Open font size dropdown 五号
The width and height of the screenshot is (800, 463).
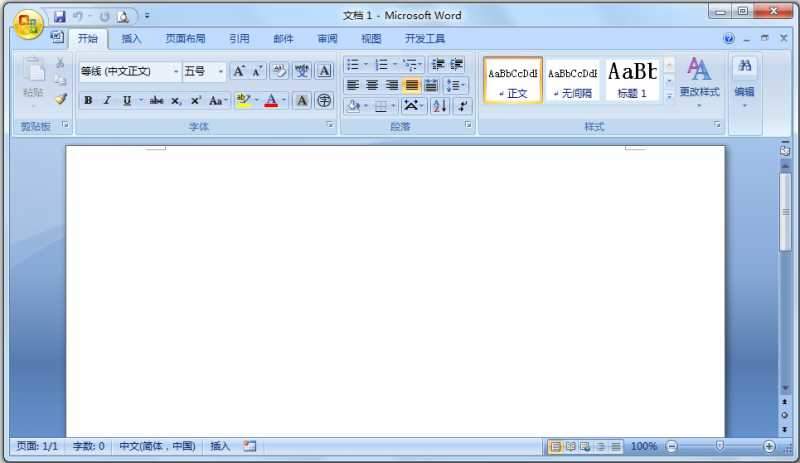click(x=220, y=71)
